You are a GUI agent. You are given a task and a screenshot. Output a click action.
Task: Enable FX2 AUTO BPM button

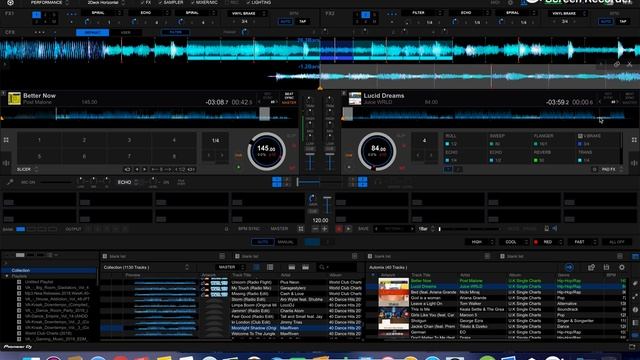click(606, 21)
